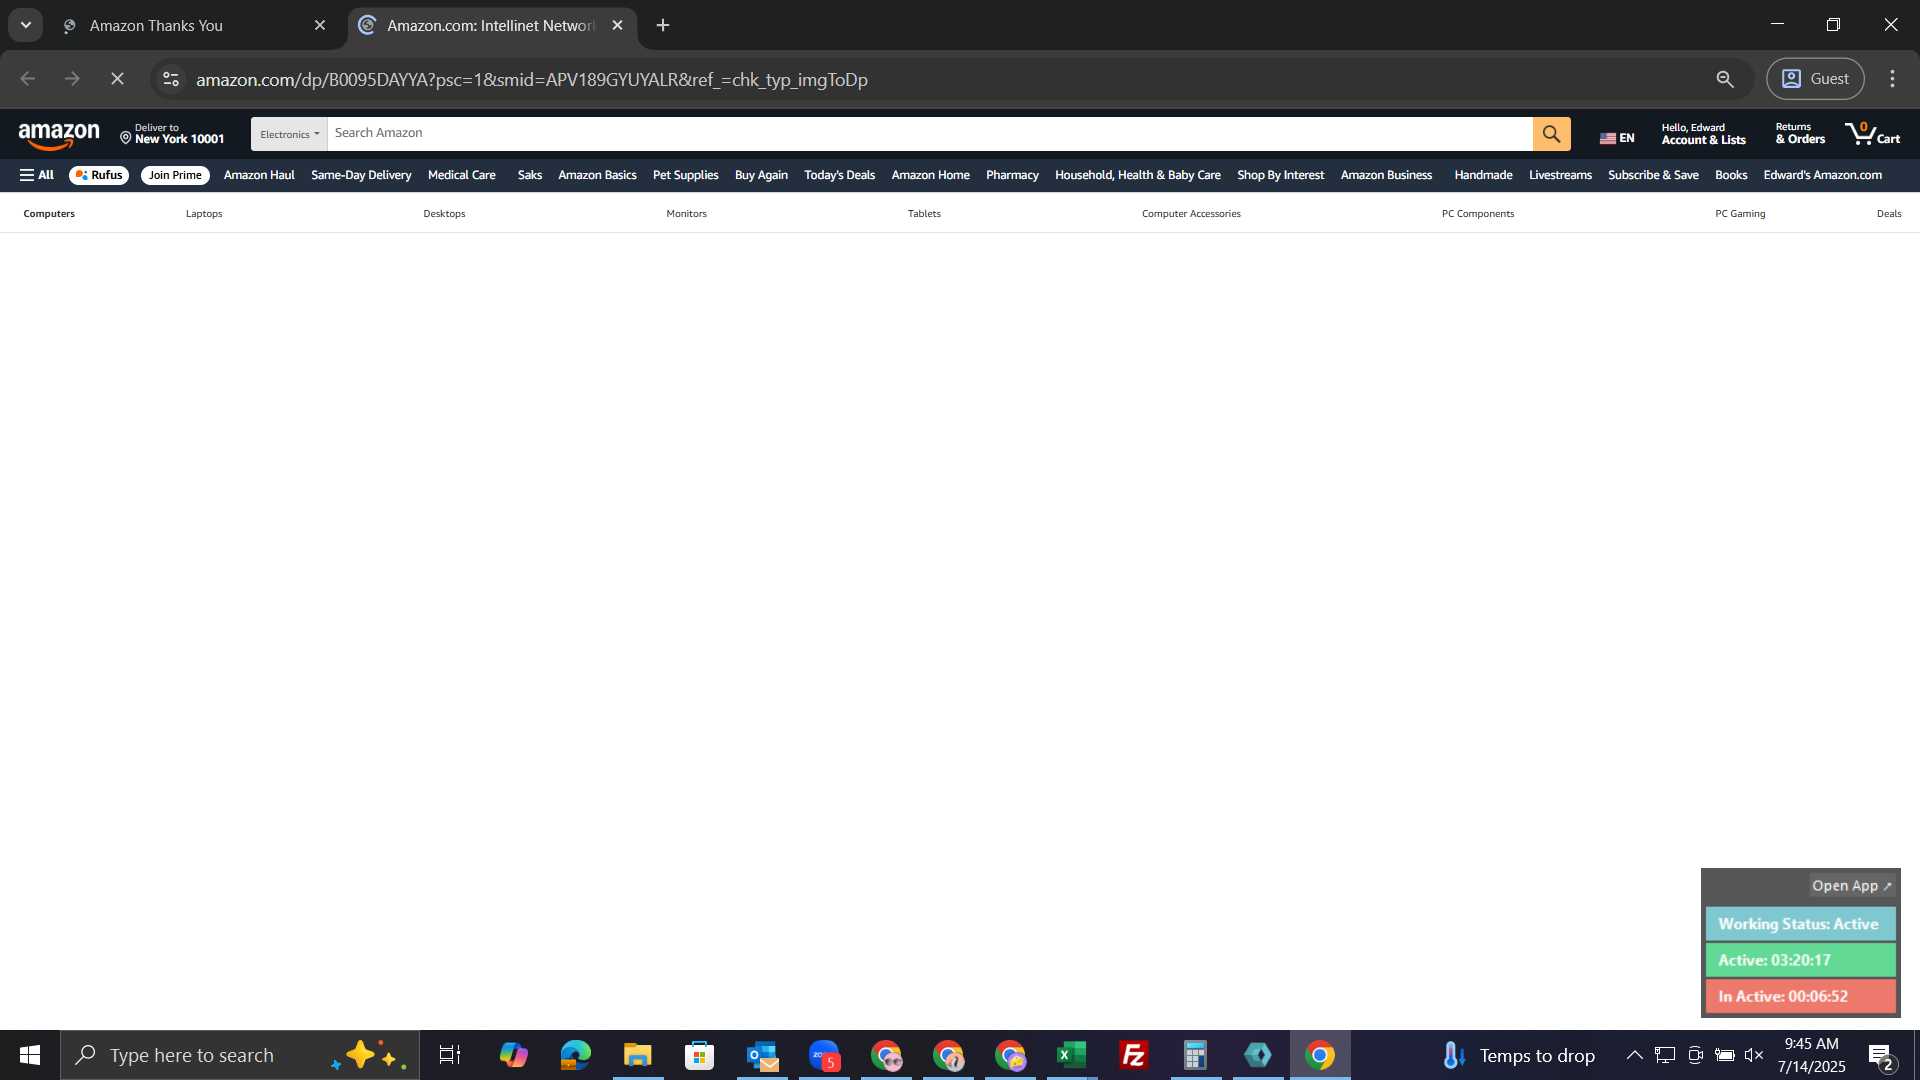1920x1080 pixels.
Task: Click Working Status: Active indicator
Action: coord(1800,924)
